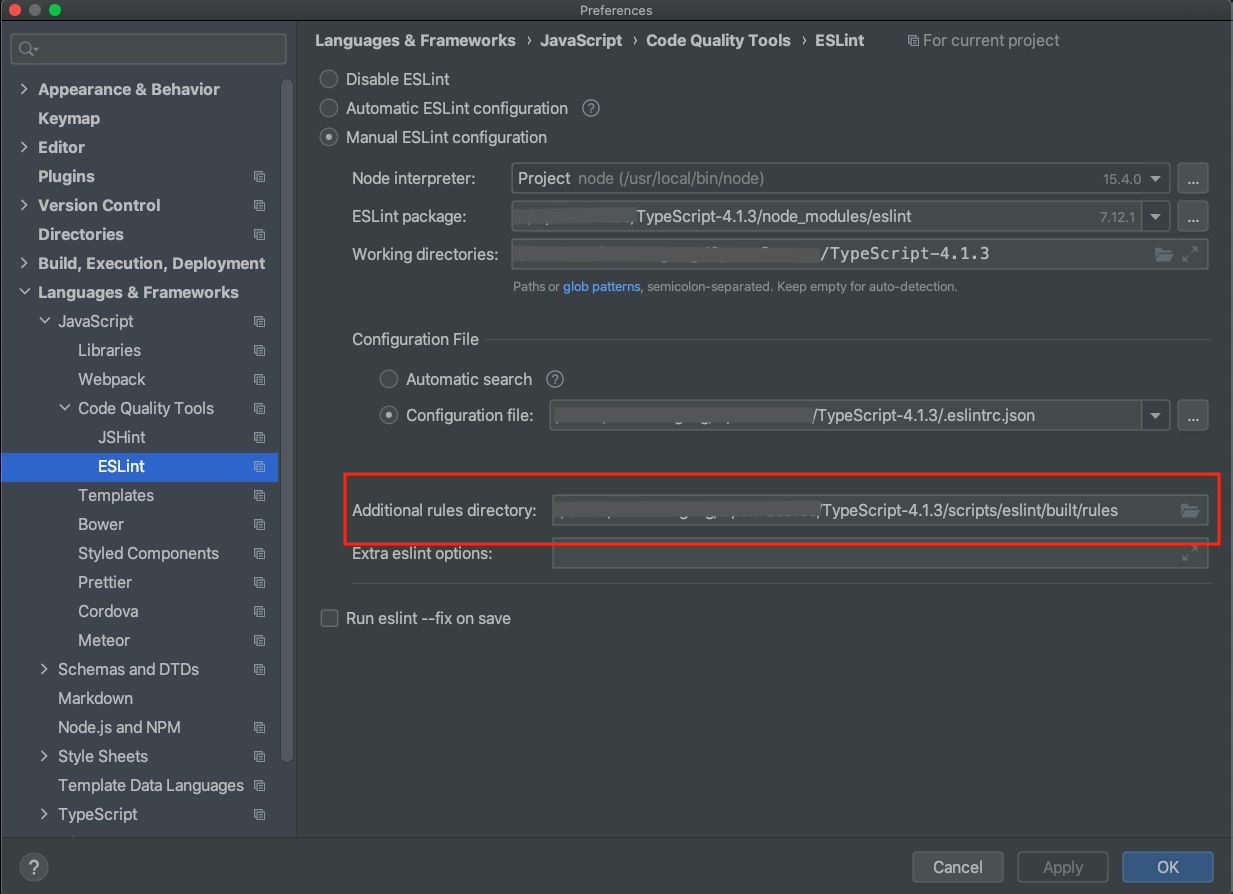Select the Automatic search radio button
Screen dimensions: 1233x894
tap(388, 379)
